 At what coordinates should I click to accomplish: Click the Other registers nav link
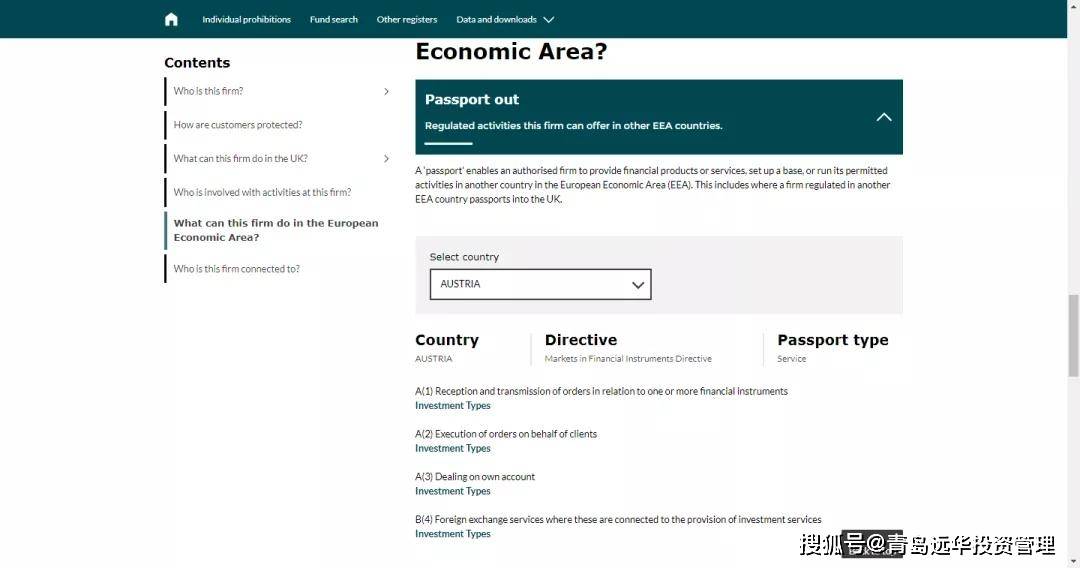point(406,19)
